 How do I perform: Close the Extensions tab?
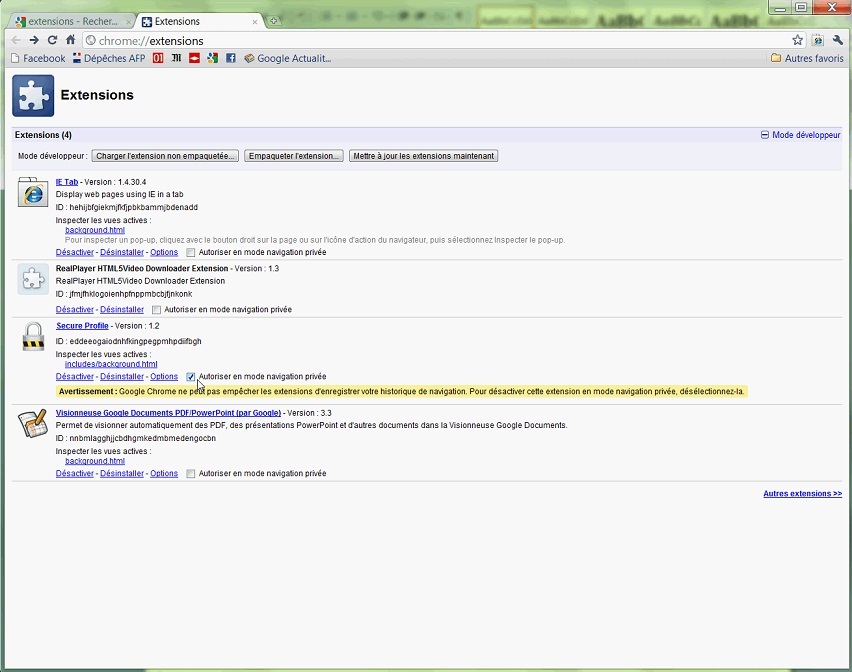pos(255,22)
